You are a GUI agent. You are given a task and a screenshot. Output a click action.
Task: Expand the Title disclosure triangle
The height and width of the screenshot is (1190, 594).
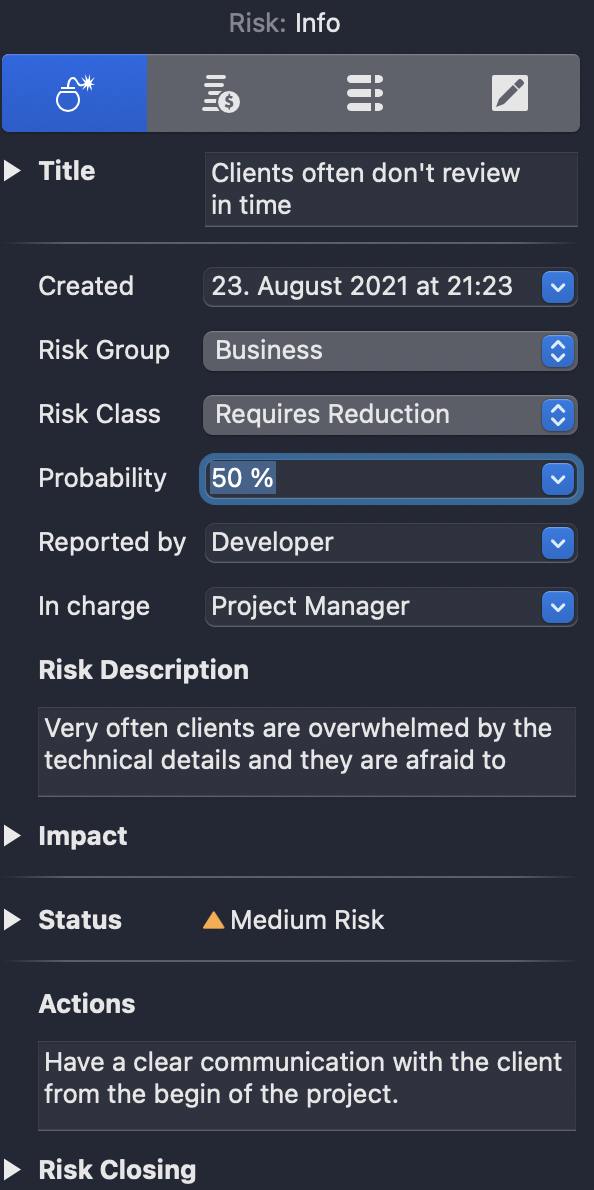13,170
